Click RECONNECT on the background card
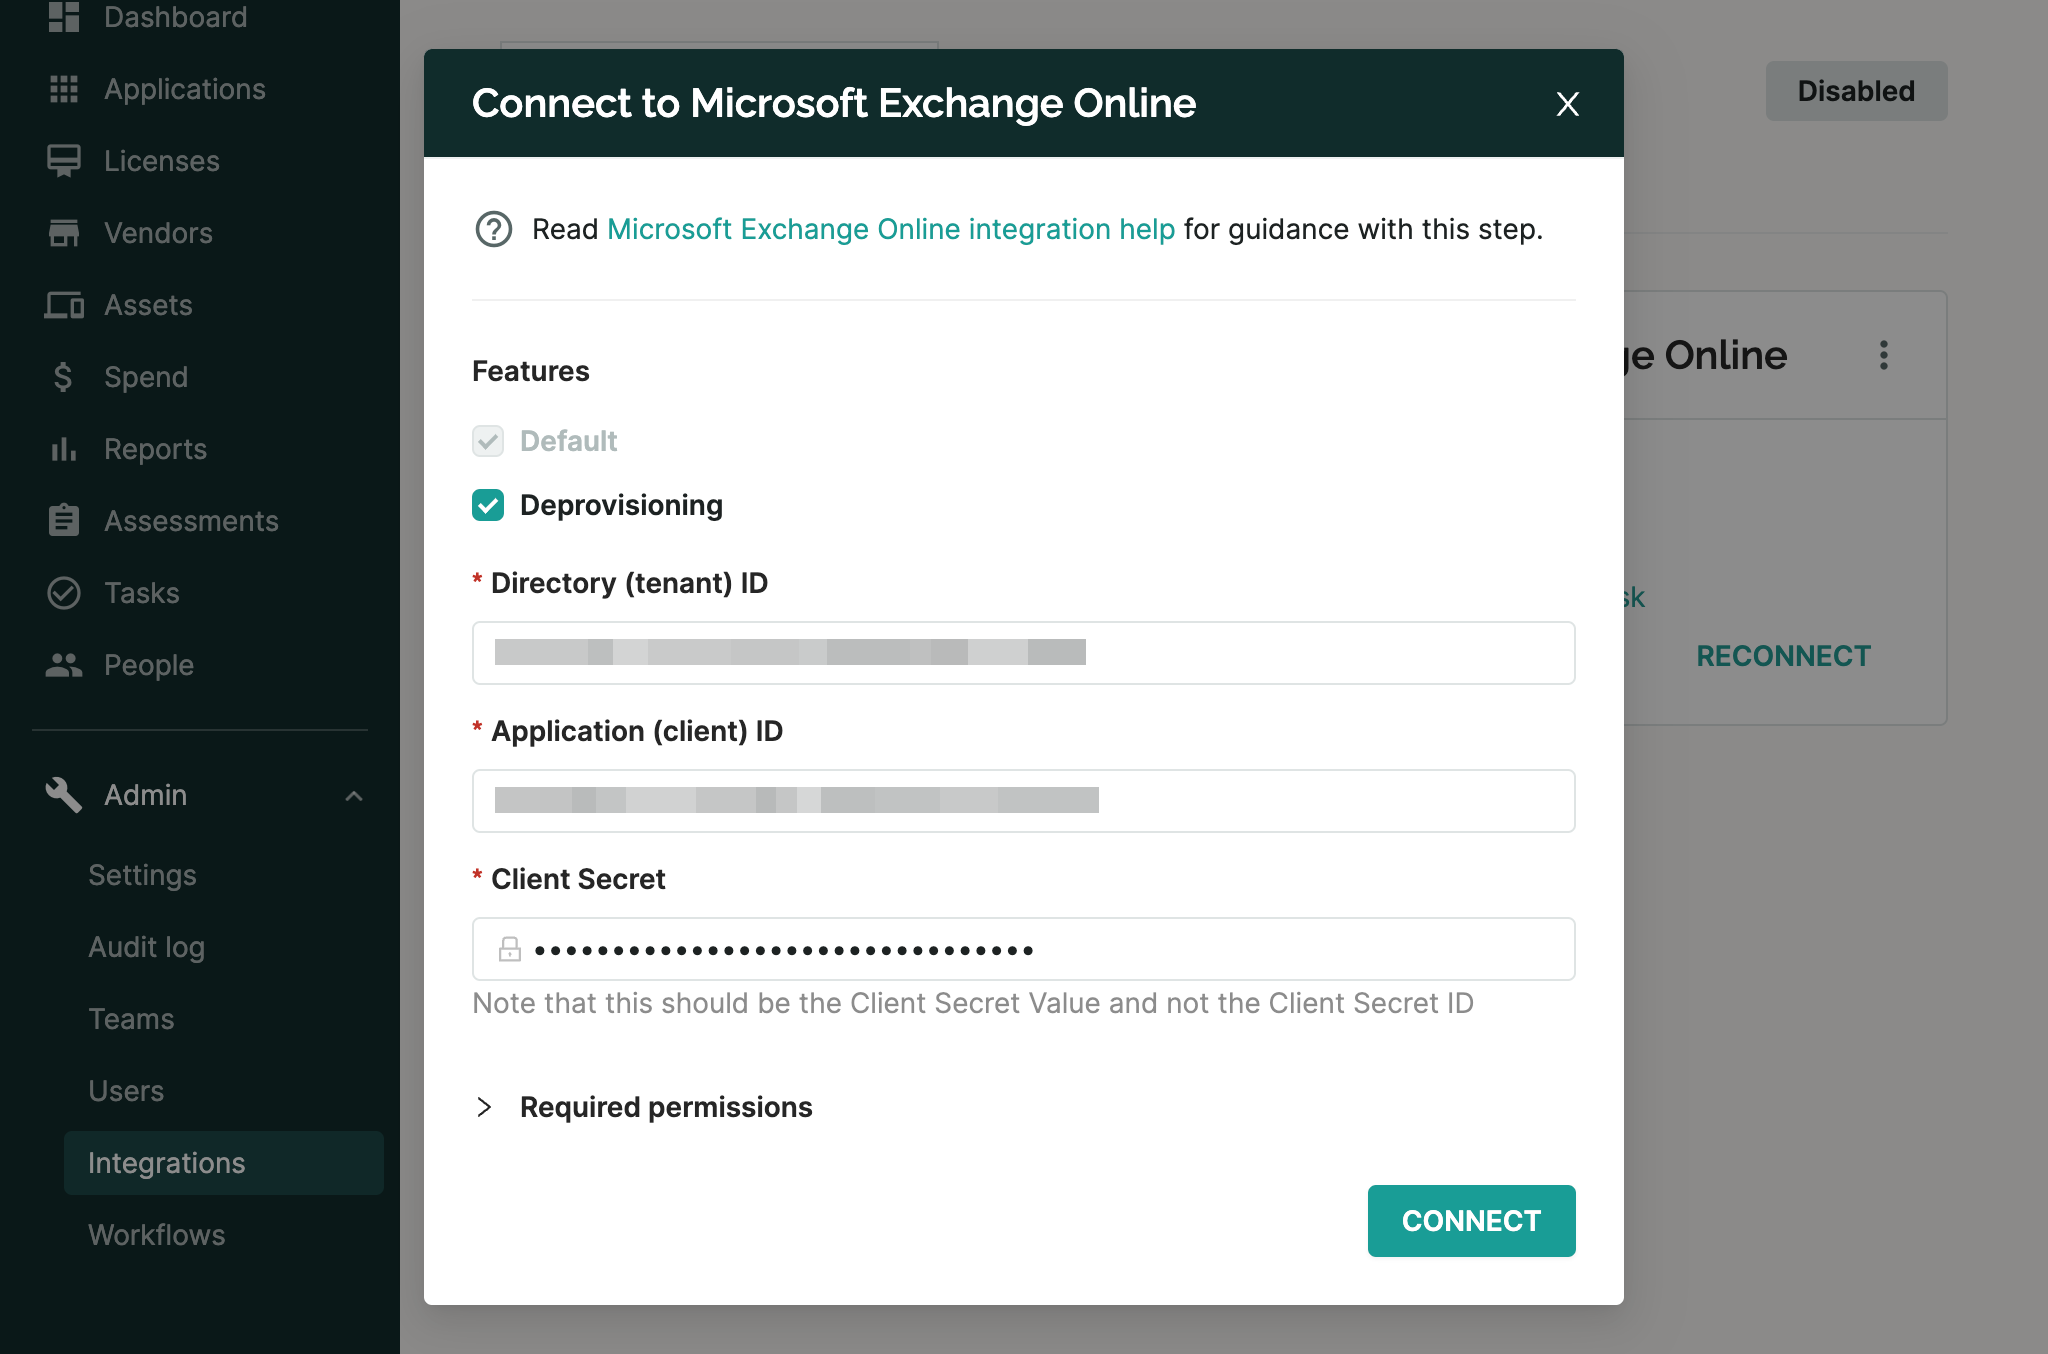2048x1354 pixels. coord(1783,656)
